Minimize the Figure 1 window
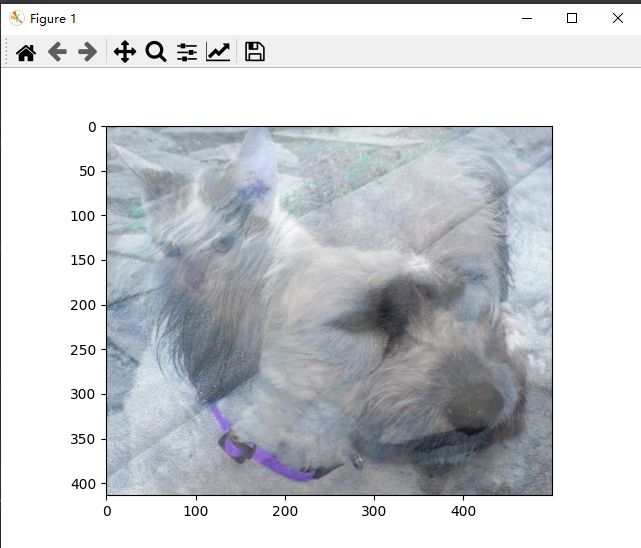Screen dimensions: 641x548 (x=527, y=18)
